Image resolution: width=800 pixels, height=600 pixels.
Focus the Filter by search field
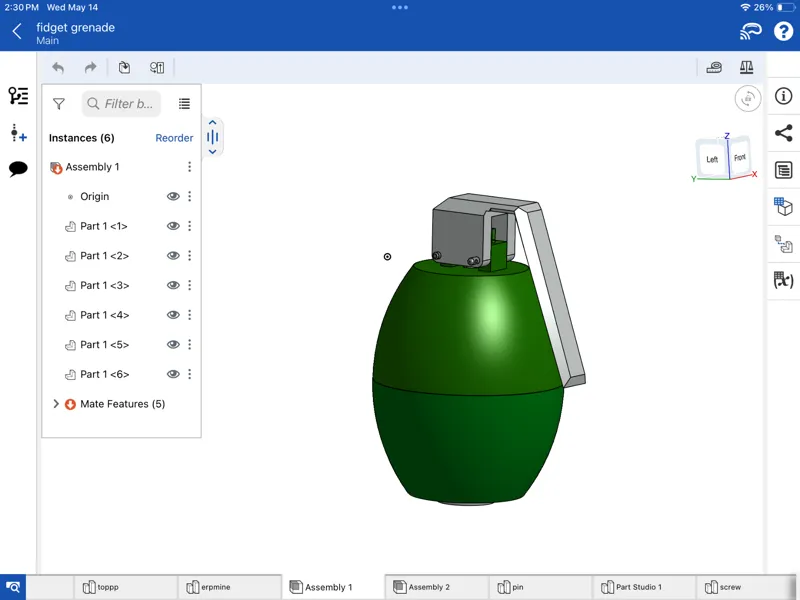[x=121, y=104]
